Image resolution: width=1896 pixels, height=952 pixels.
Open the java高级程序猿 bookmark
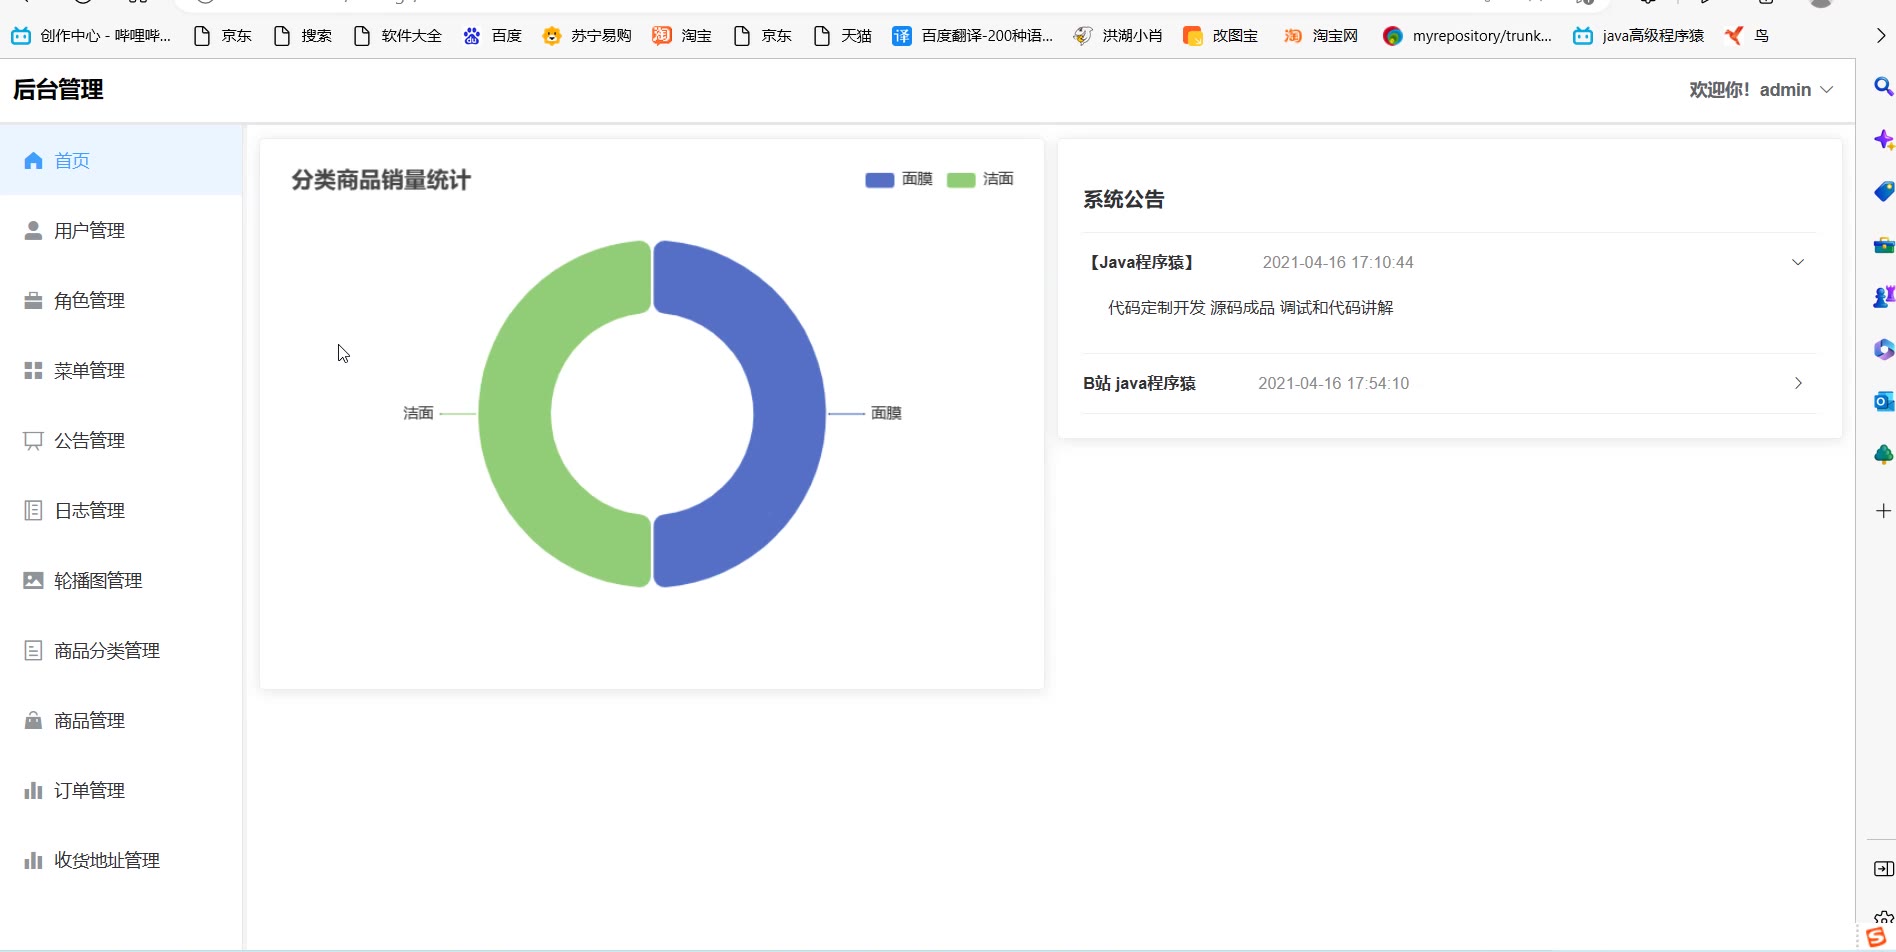click(x=1639, y=36)
